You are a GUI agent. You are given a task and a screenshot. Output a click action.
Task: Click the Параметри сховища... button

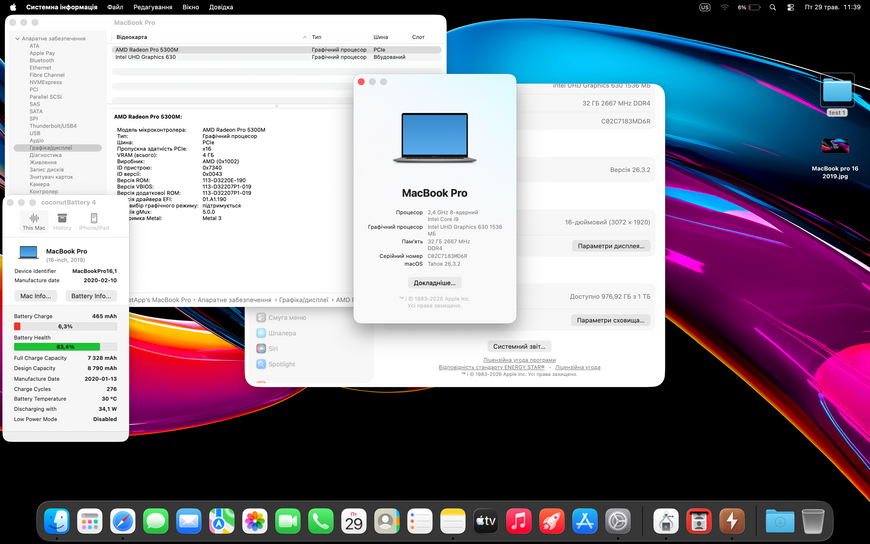(x=610, y=320)
